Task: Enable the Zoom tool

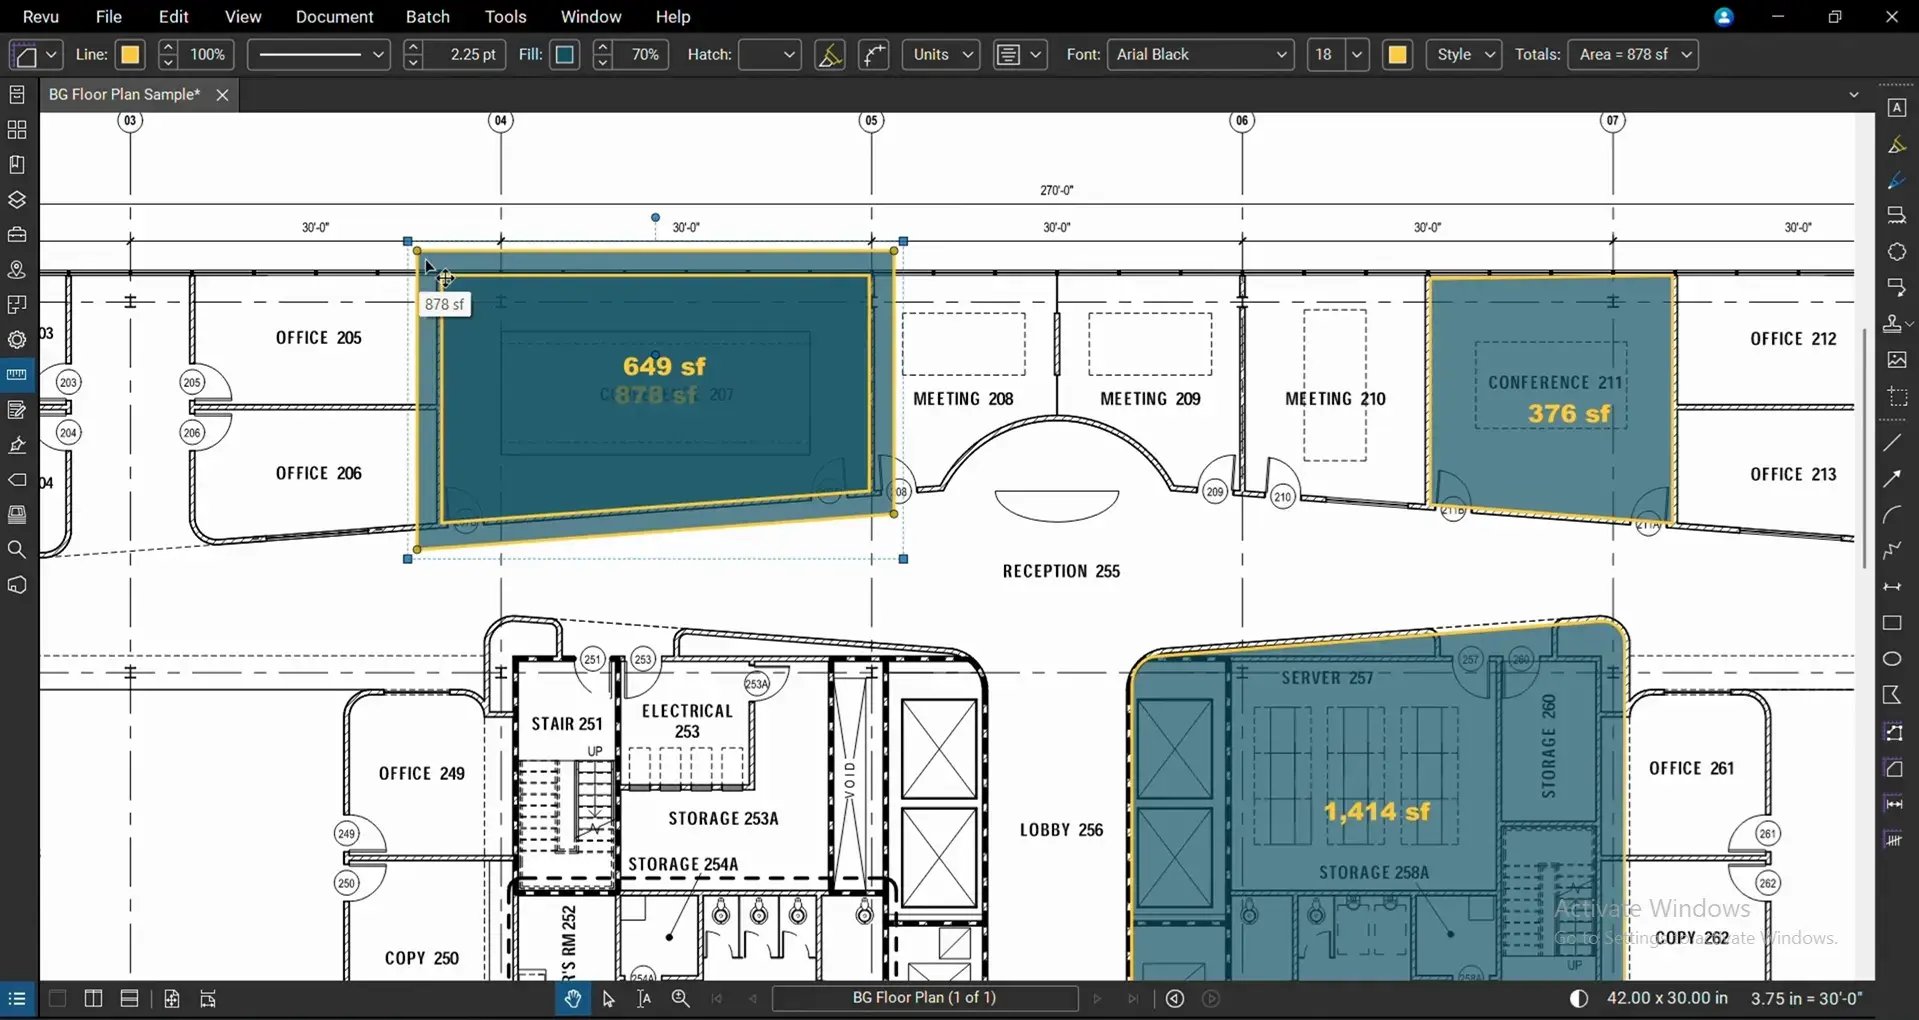Action: [680, 999]
